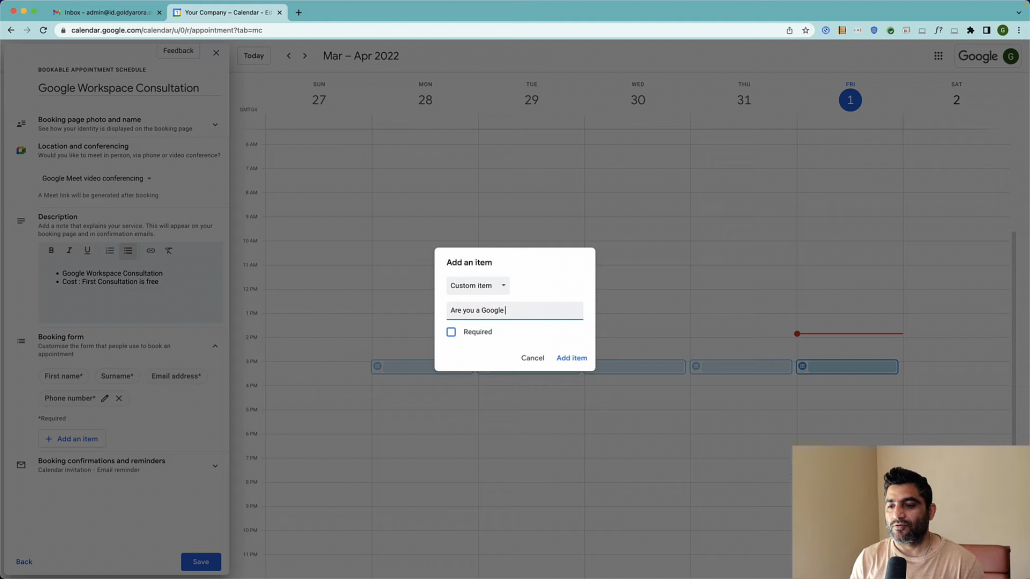Viewport: 1030px width, 579px height.
Task: Share this page icon in address bar
Action: click(790, 30)
